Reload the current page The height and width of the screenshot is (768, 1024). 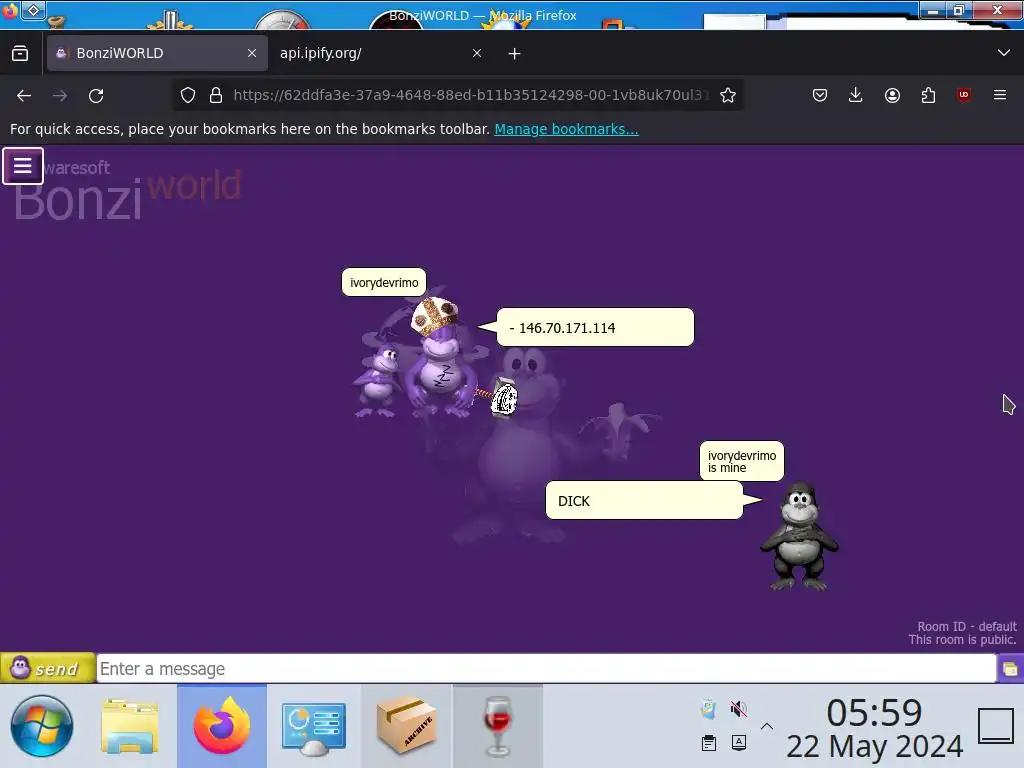[96, 96]
